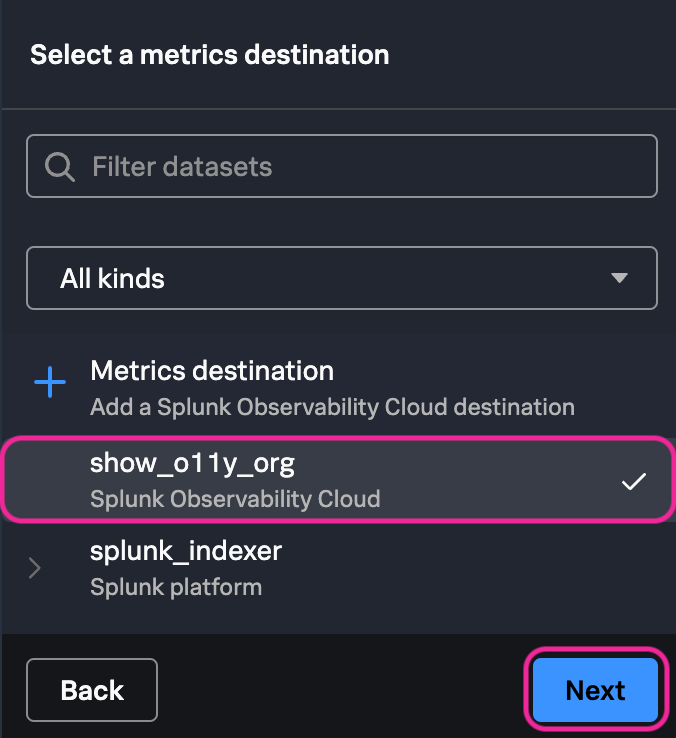Click the Splunk platform subtitle
This screenshot has height=738, width=676.
pos(176,587)
